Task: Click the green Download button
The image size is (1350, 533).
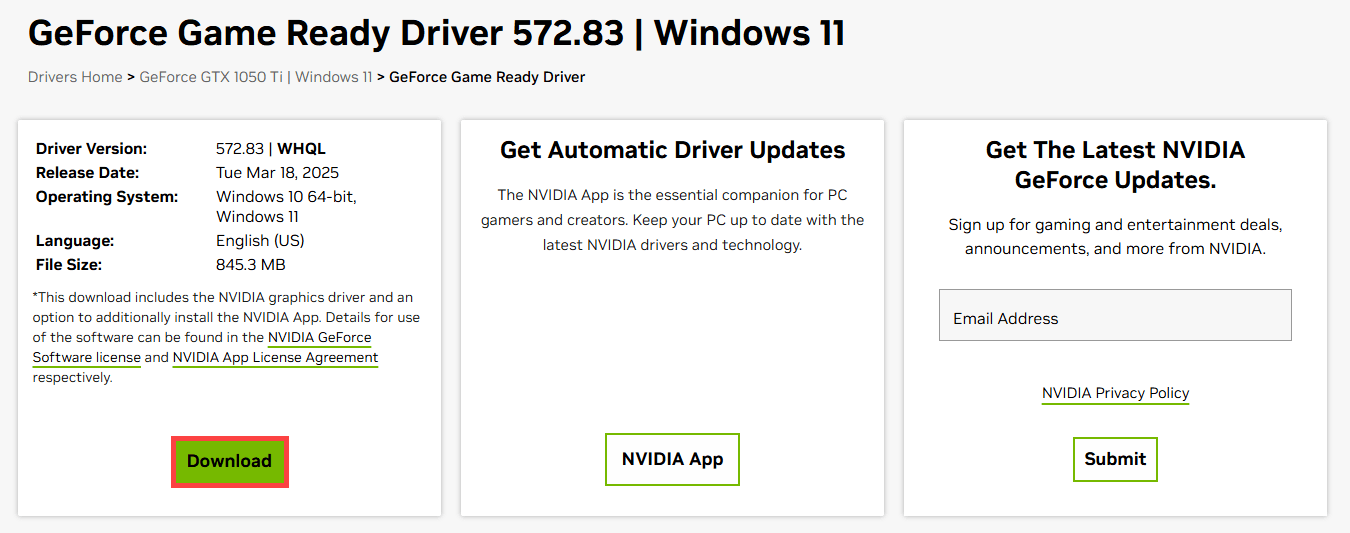Action: [229, 461]
